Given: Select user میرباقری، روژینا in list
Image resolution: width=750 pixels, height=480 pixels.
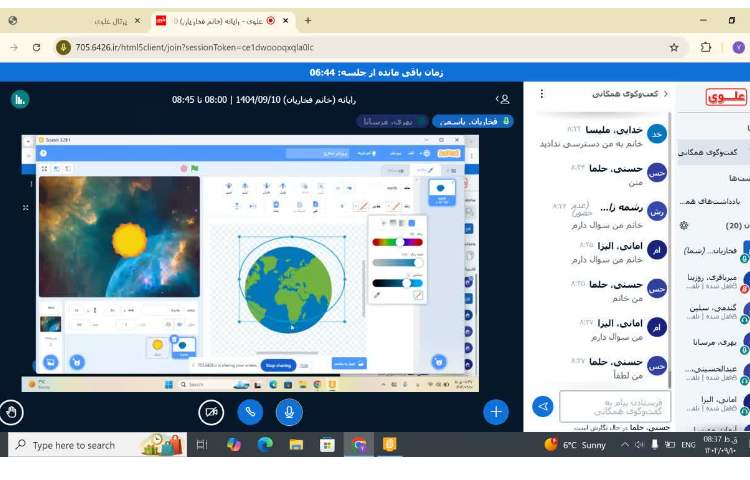Looking at the screenshot, I should (x=716, y=281).
